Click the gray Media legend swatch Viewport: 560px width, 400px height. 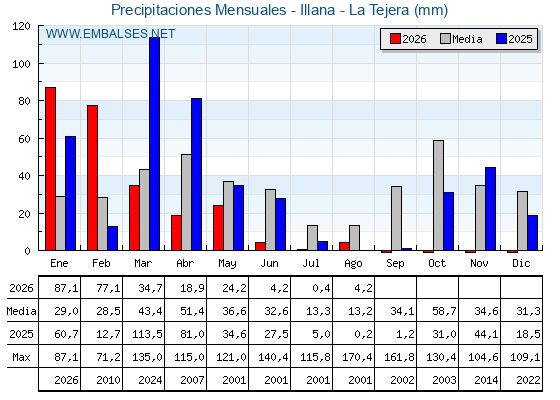pyautogui.click(x=445, y=39)
